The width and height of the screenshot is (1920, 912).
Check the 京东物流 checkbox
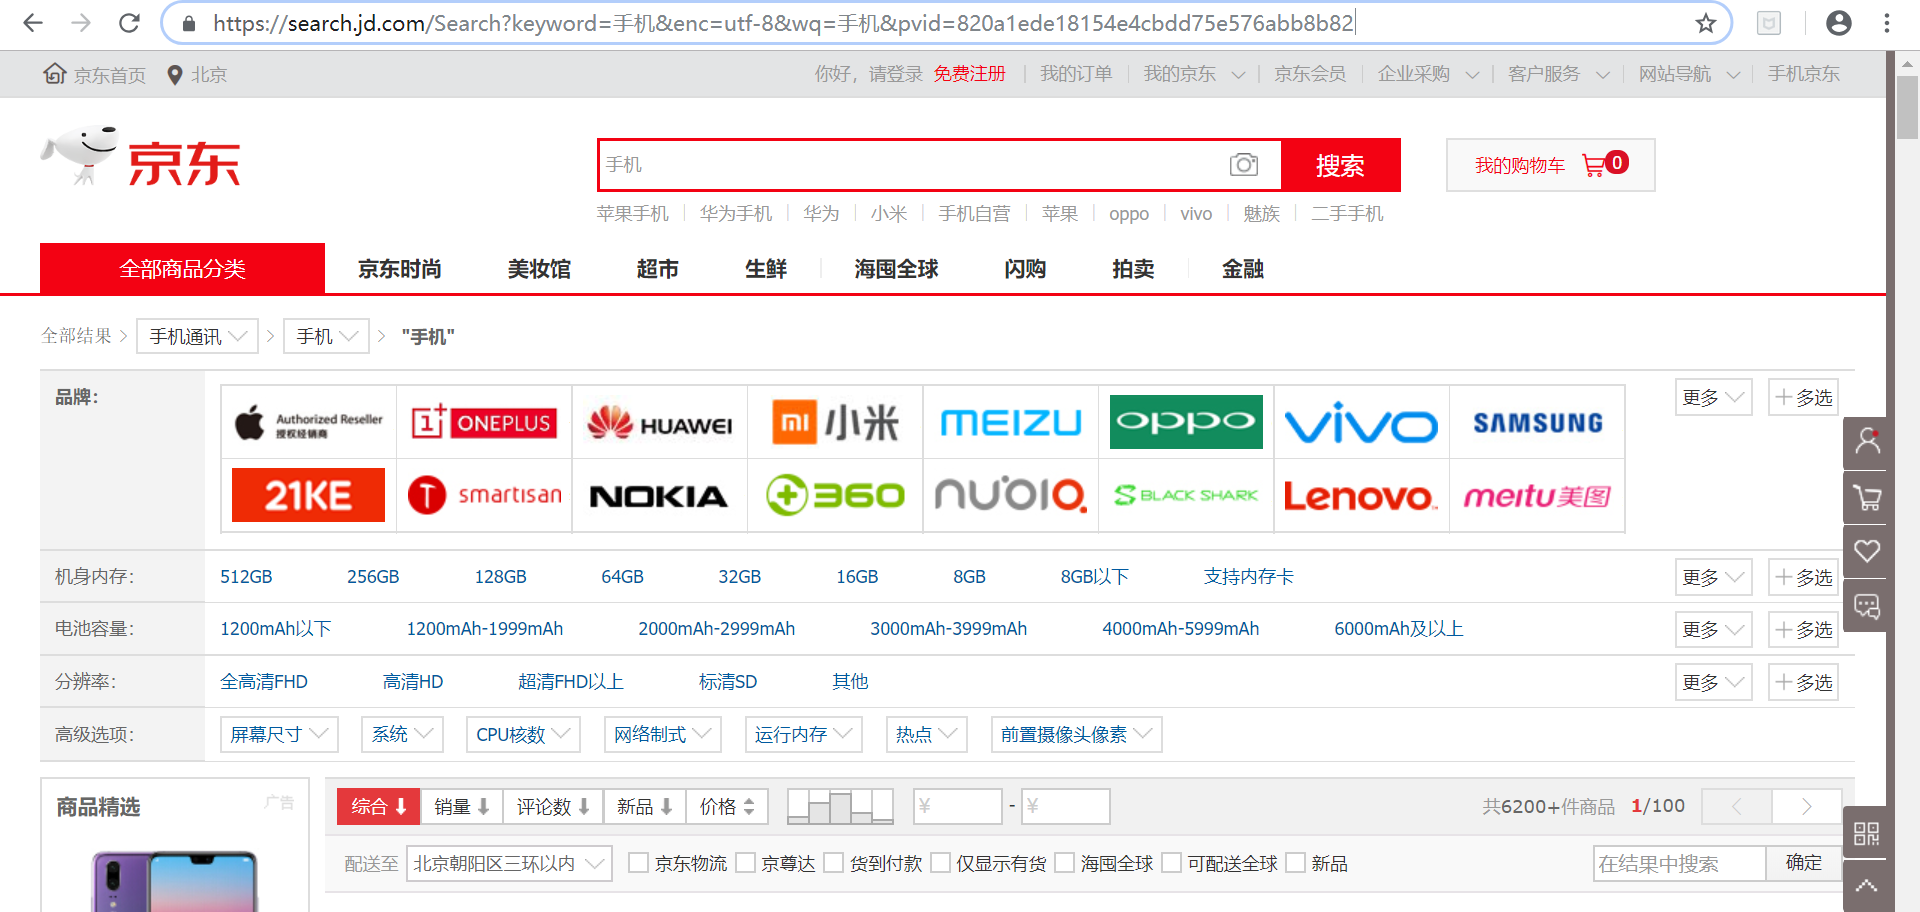tap(637, 862)
